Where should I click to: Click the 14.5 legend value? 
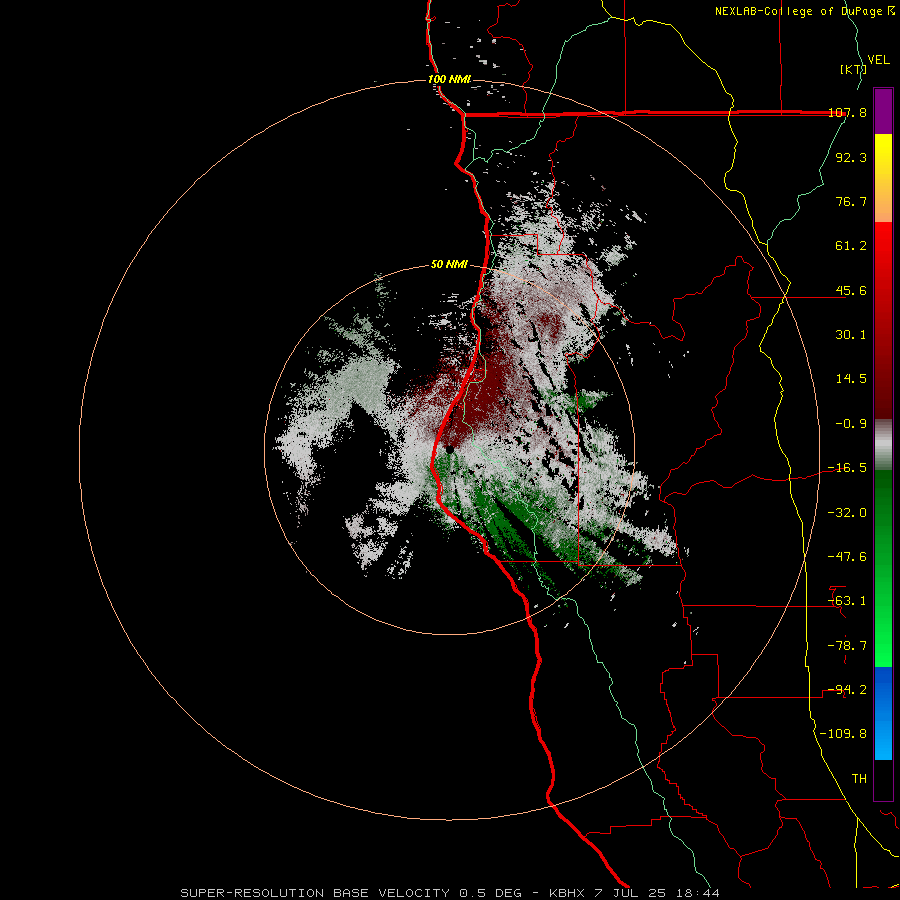(x=851, y=379)
